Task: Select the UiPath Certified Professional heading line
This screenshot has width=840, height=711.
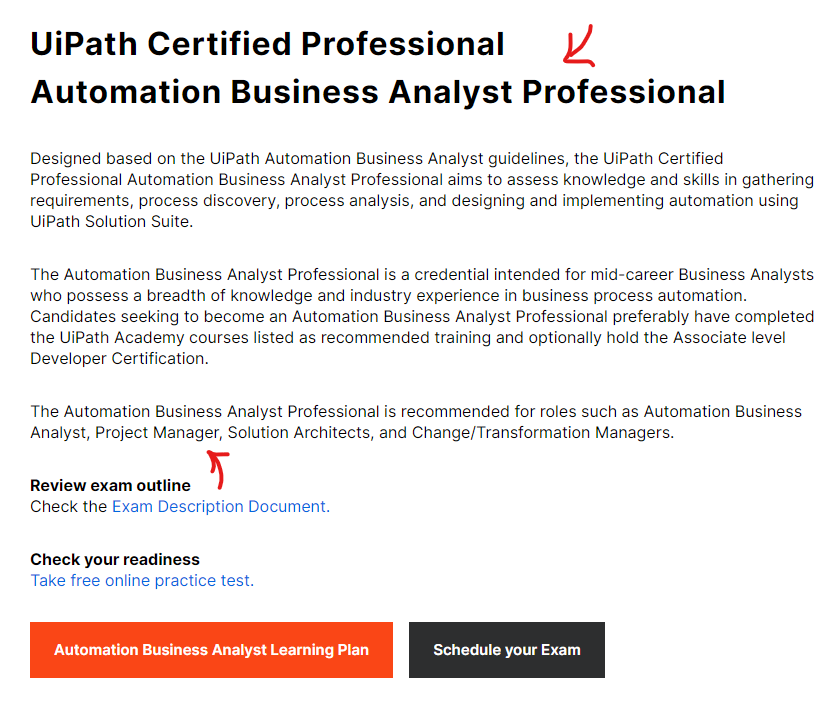Action: [x=267, y=44]
